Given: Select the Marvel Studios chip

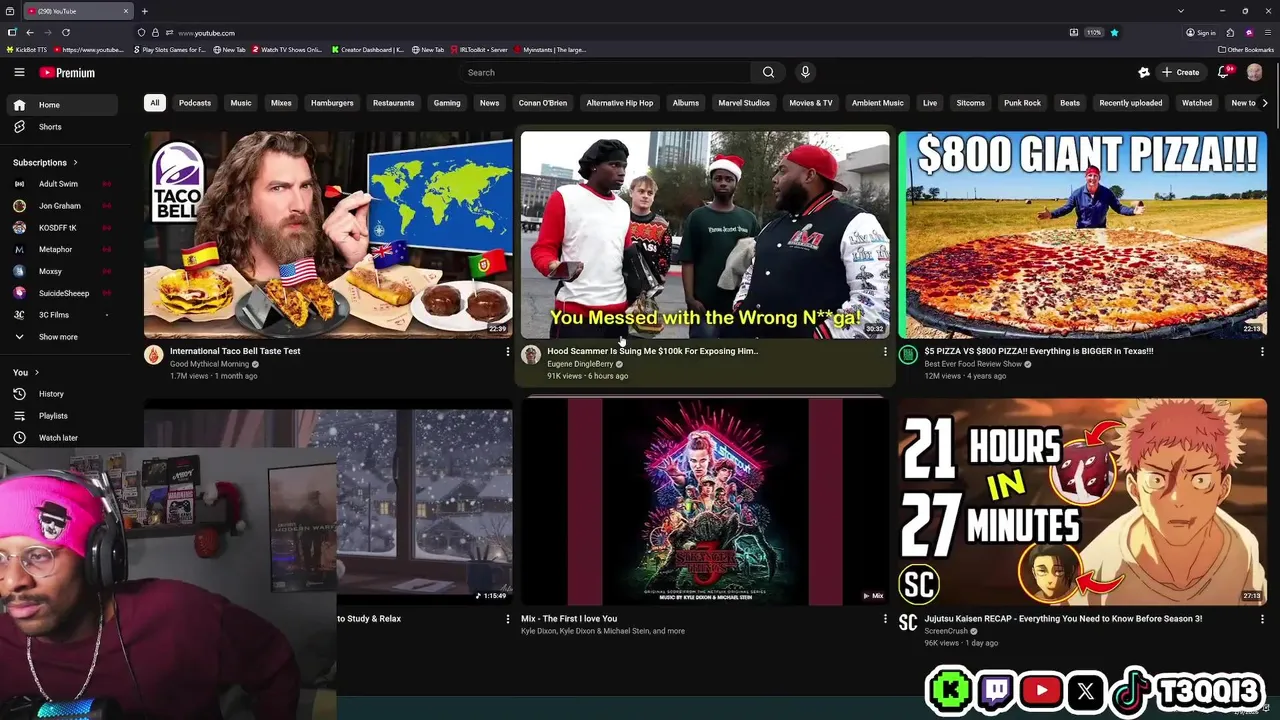Looking at the screenshot, I should coord(744,103).
